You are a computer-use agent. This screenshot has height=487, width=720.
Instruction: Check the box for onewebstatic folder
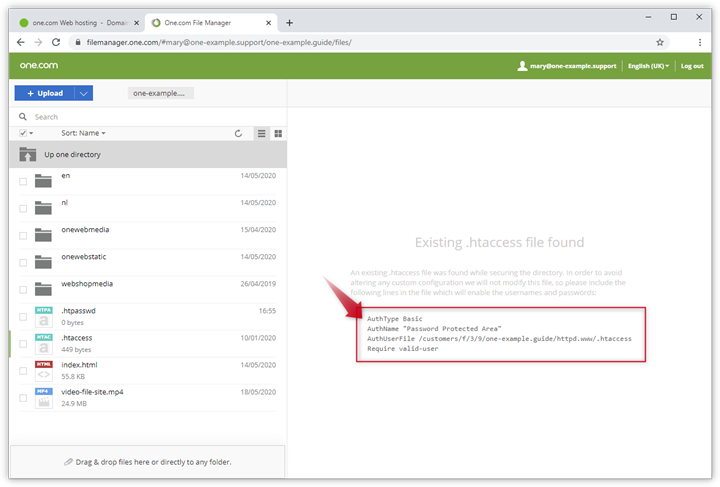tap(23, 263)
